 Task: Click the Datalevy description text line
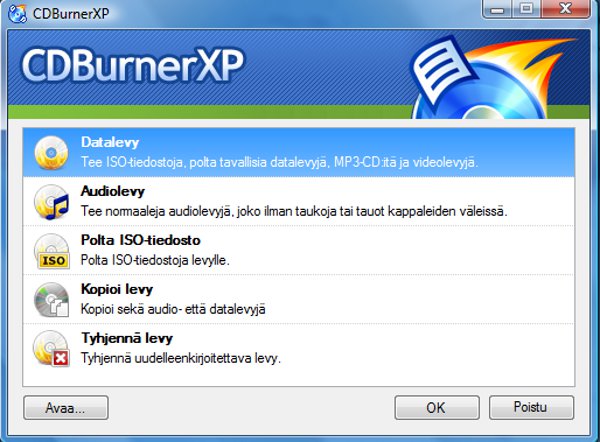279,162
